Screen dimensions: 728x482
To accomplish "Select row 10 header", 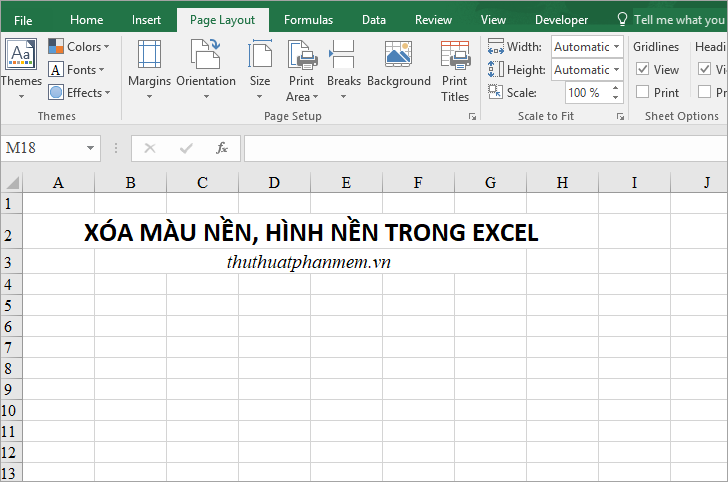I will (x=11, y=410).
